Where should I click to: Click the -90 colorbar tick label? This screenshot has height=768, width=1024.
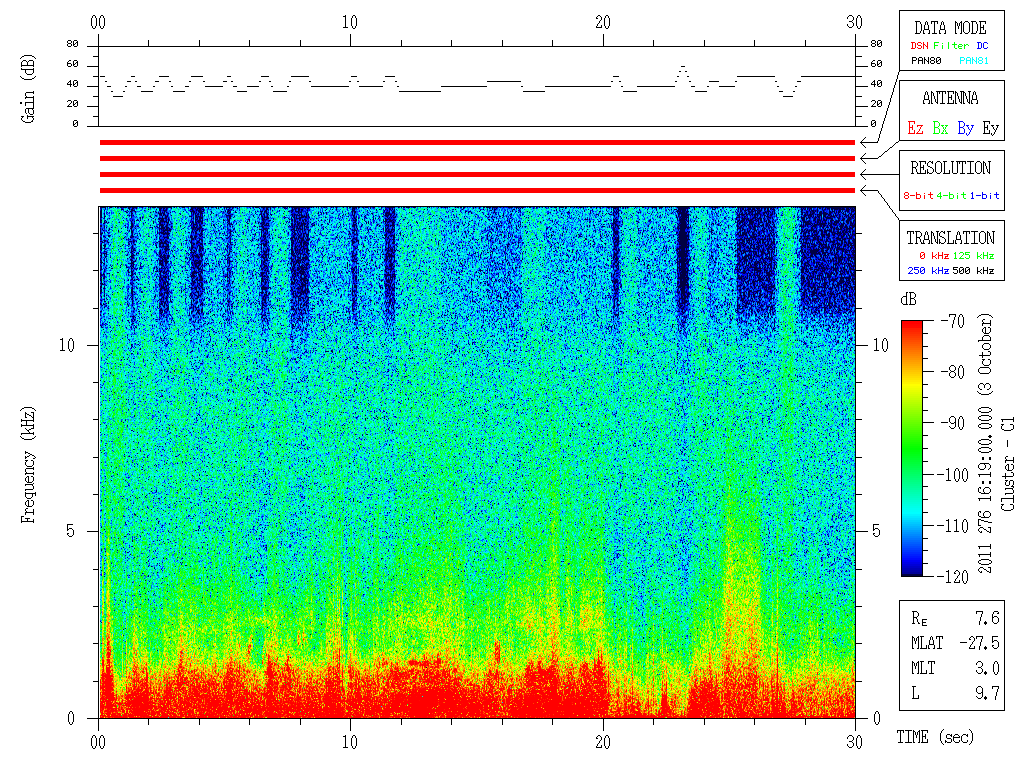coord(953,423)
